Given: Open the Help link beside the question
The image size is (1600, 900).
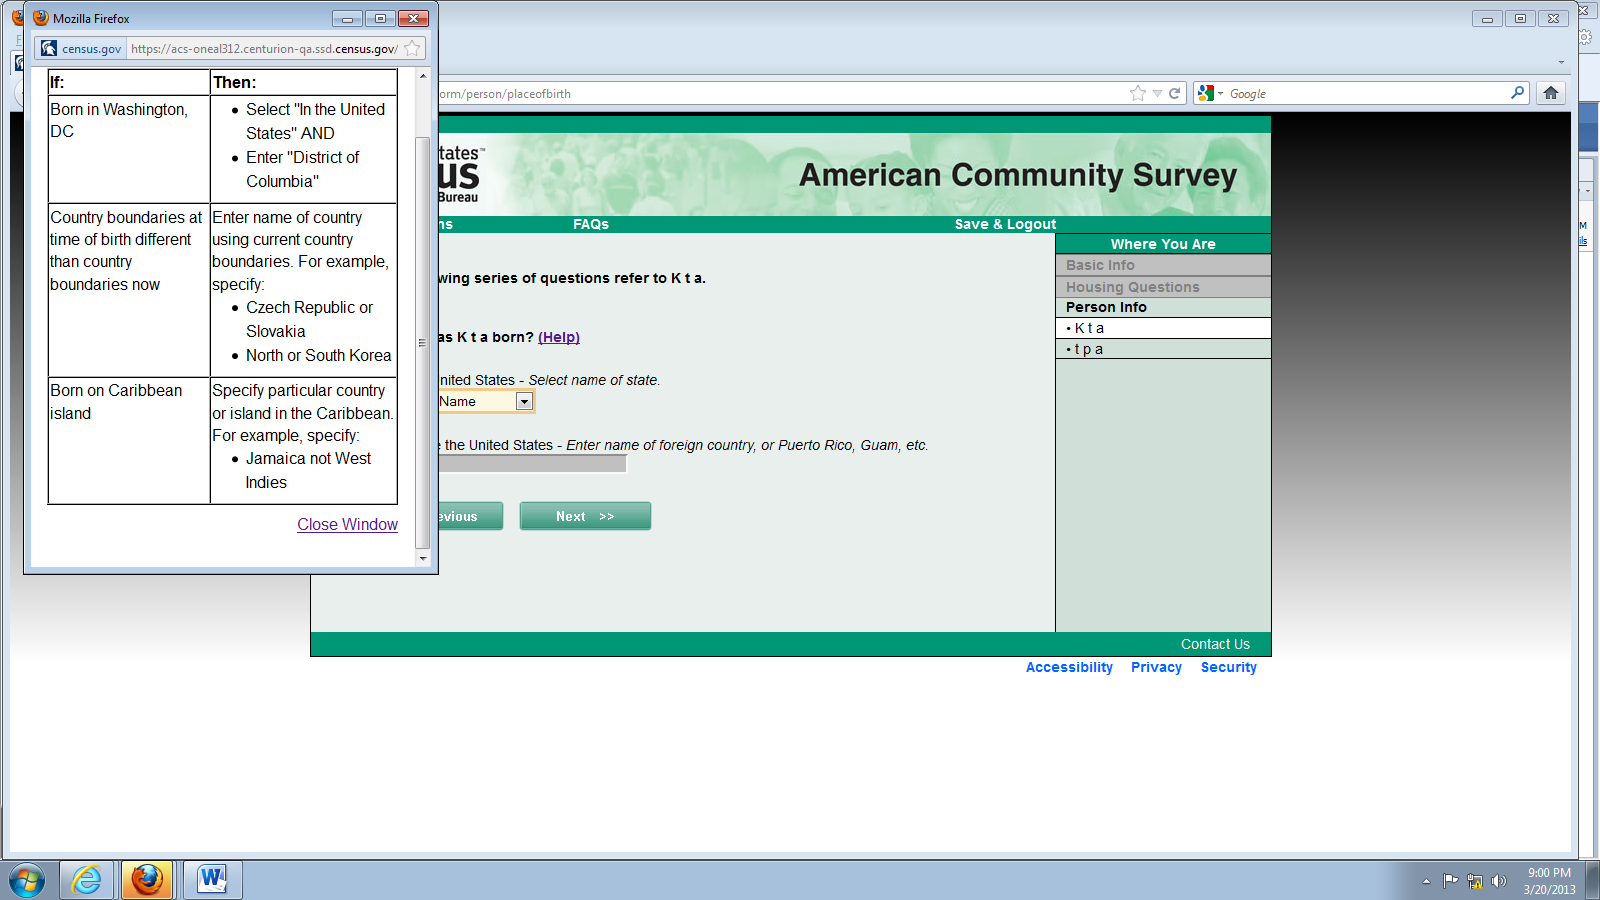Looking at the screenshot, I should [x=558, y=337].
